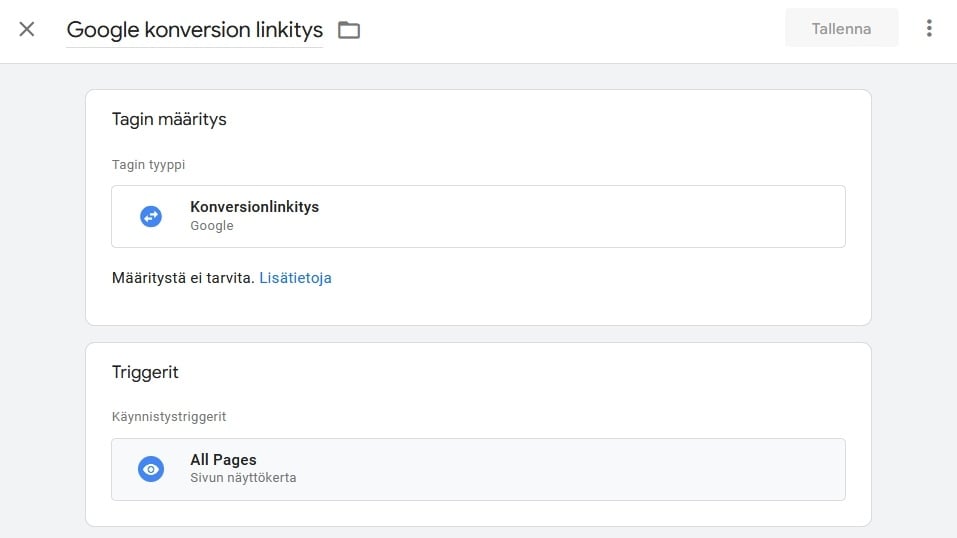Click the Triggerit section heading
Viewport: 957px width, 538px height.
pos(145,372)
